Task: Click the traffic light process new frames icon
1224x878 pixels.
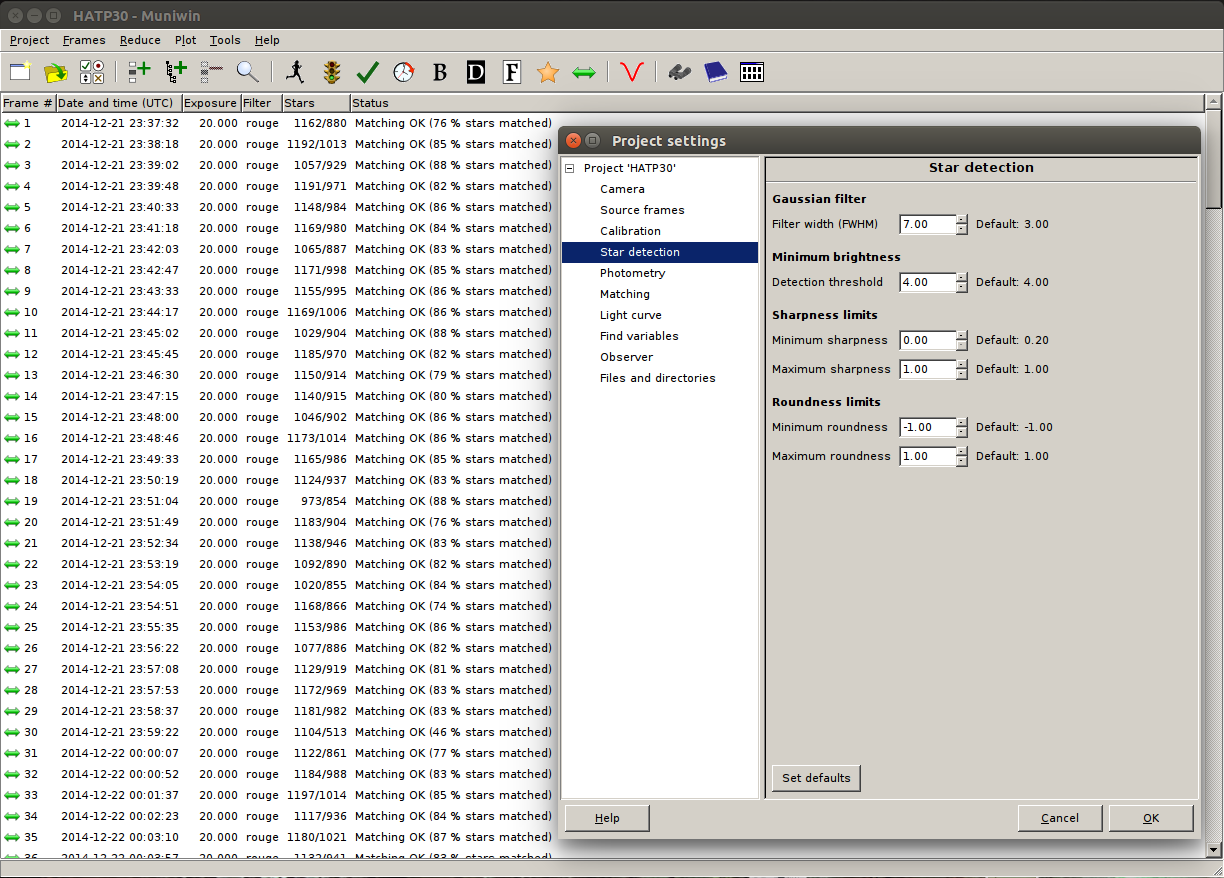Action: 331,72
